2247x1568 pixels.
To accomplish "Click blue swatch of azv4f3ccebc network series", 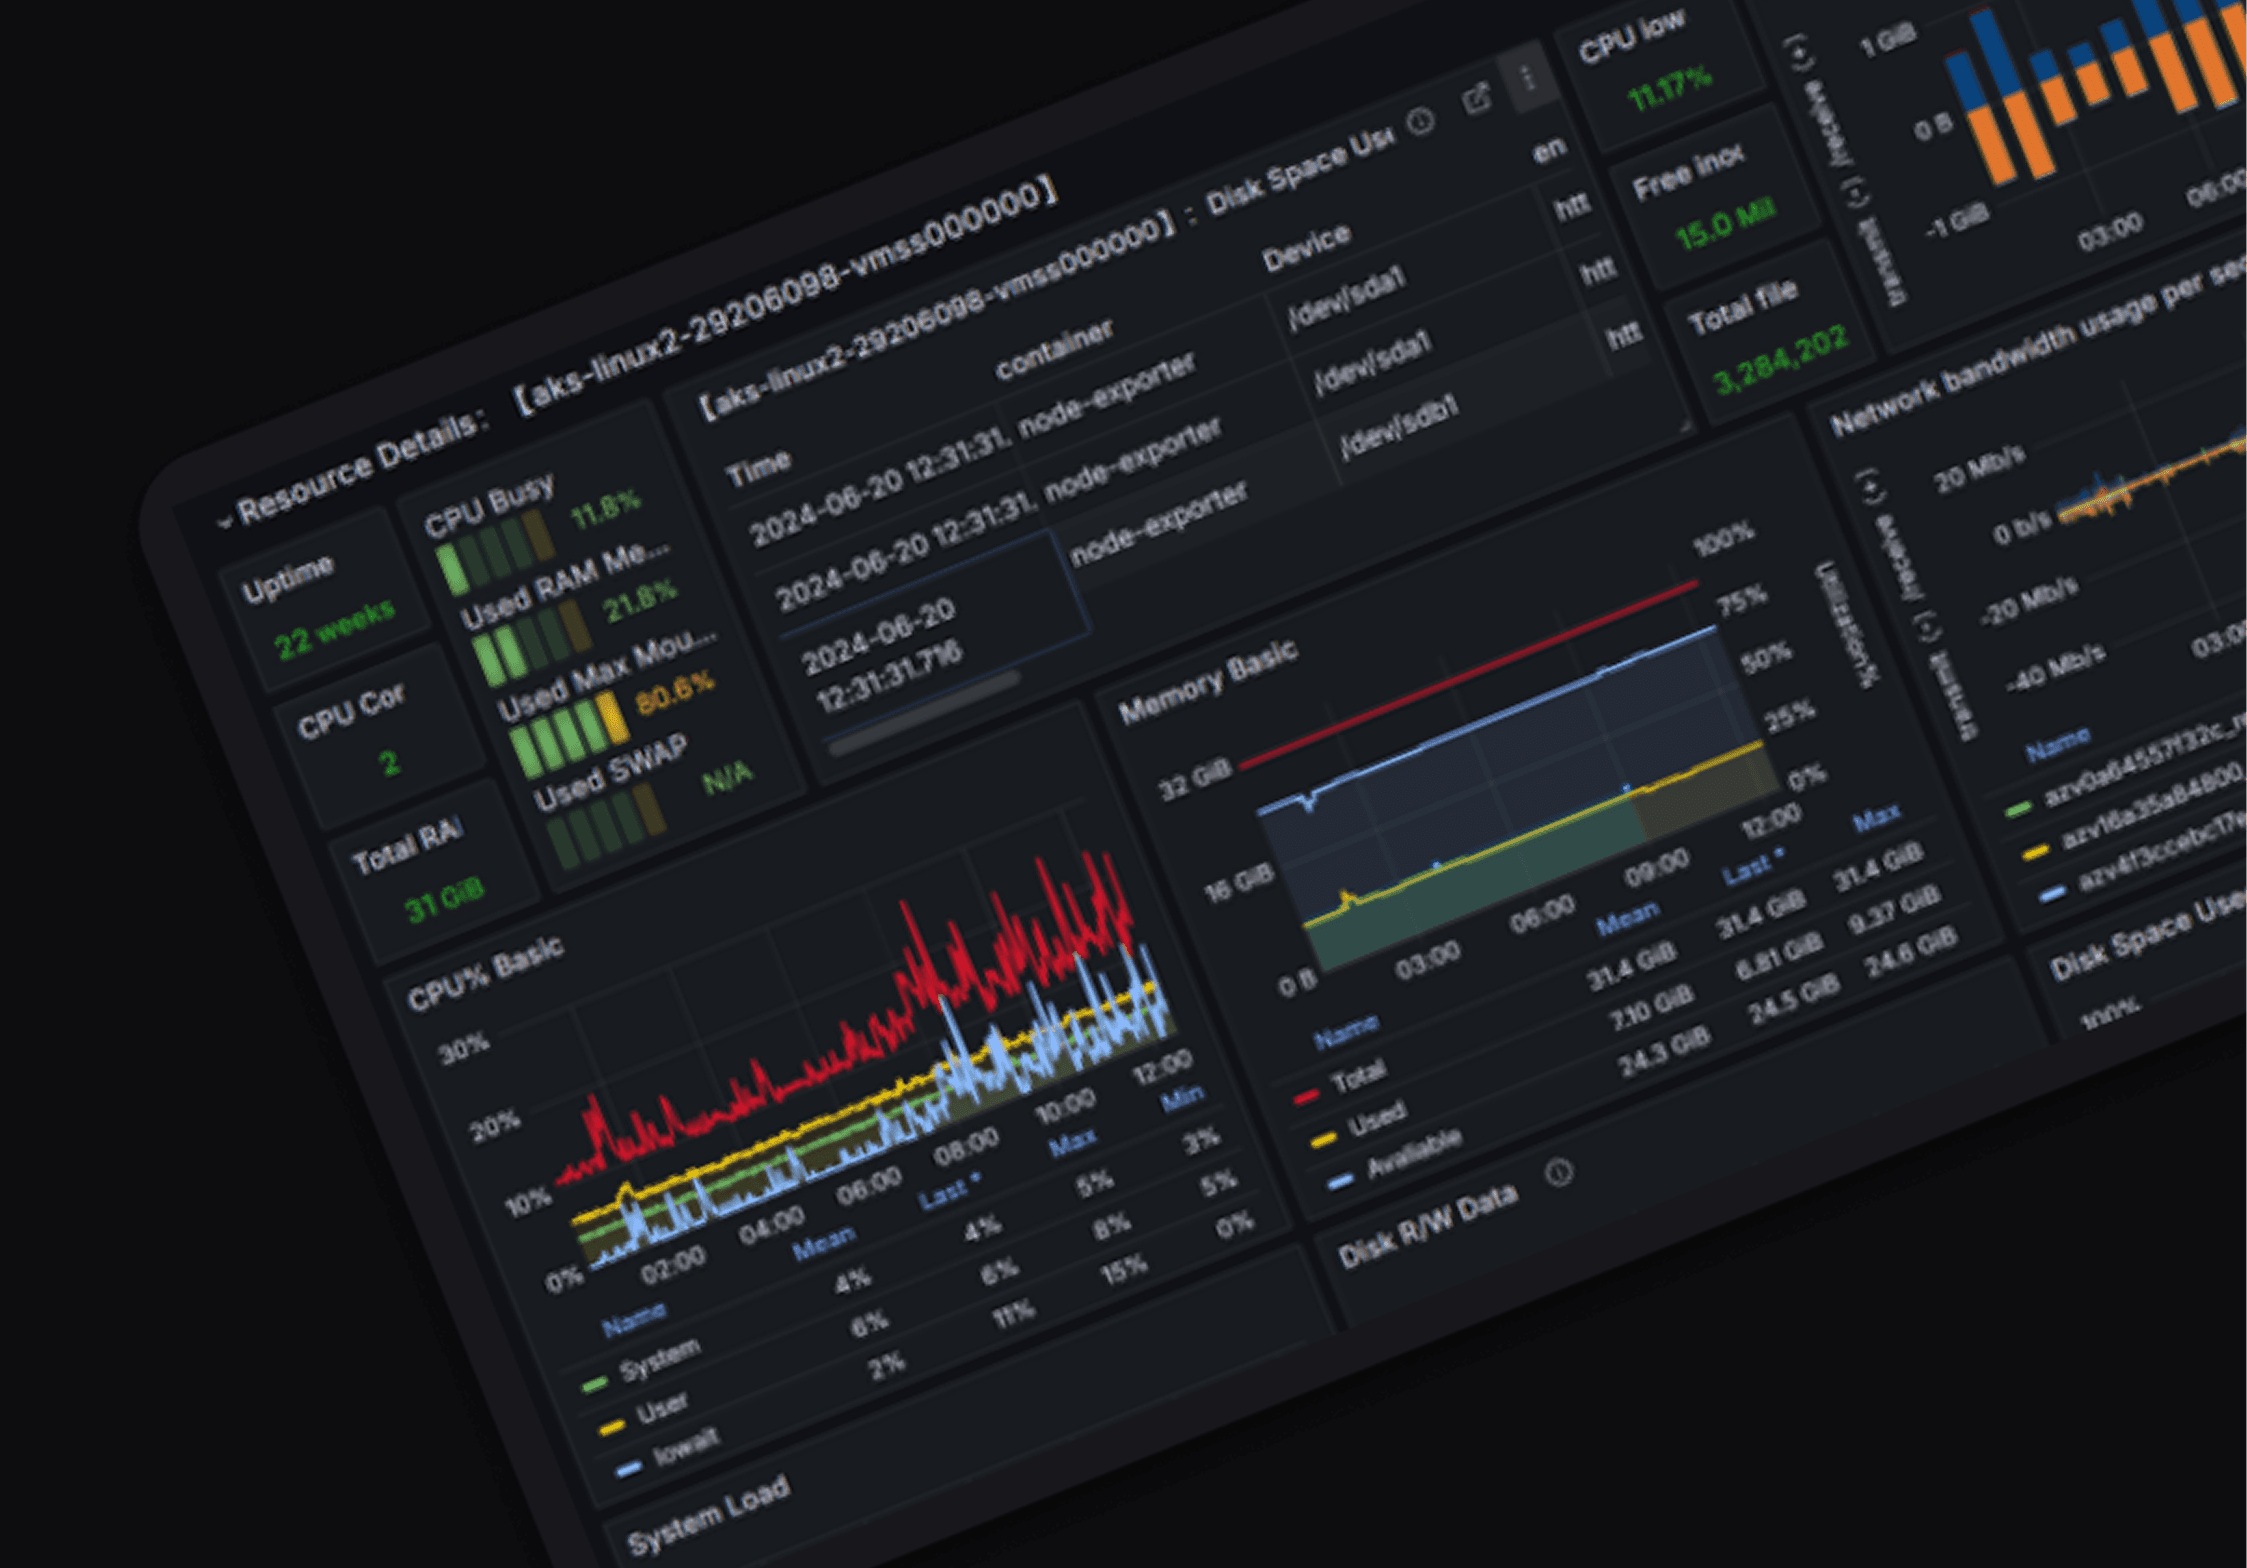I will (2052, 894).
